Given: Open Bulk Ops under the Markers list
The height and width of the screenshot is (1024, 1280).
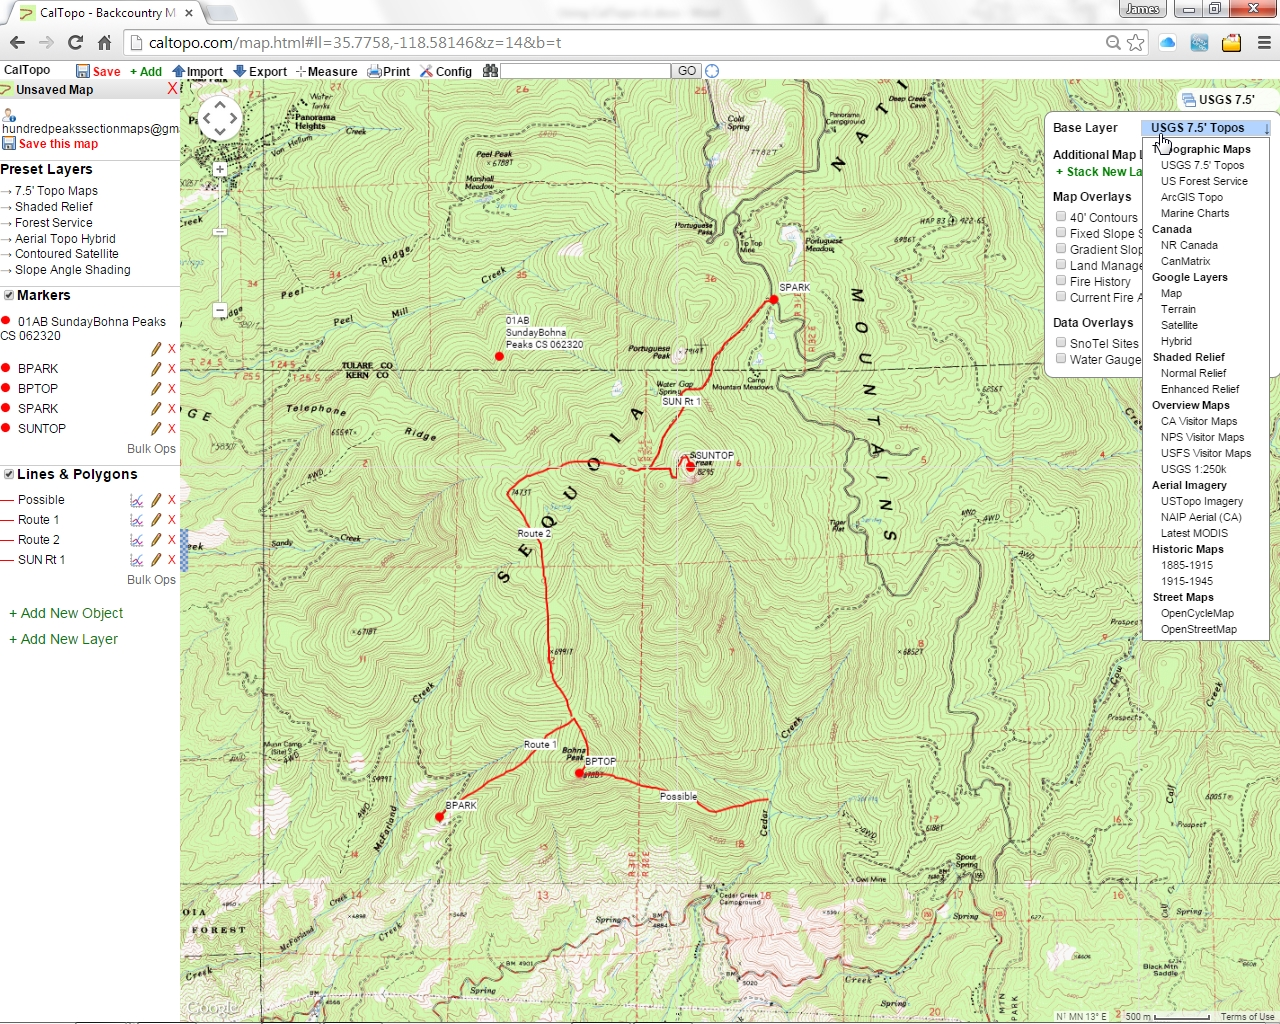Looking at the screenshot, I should pos(151,449).
